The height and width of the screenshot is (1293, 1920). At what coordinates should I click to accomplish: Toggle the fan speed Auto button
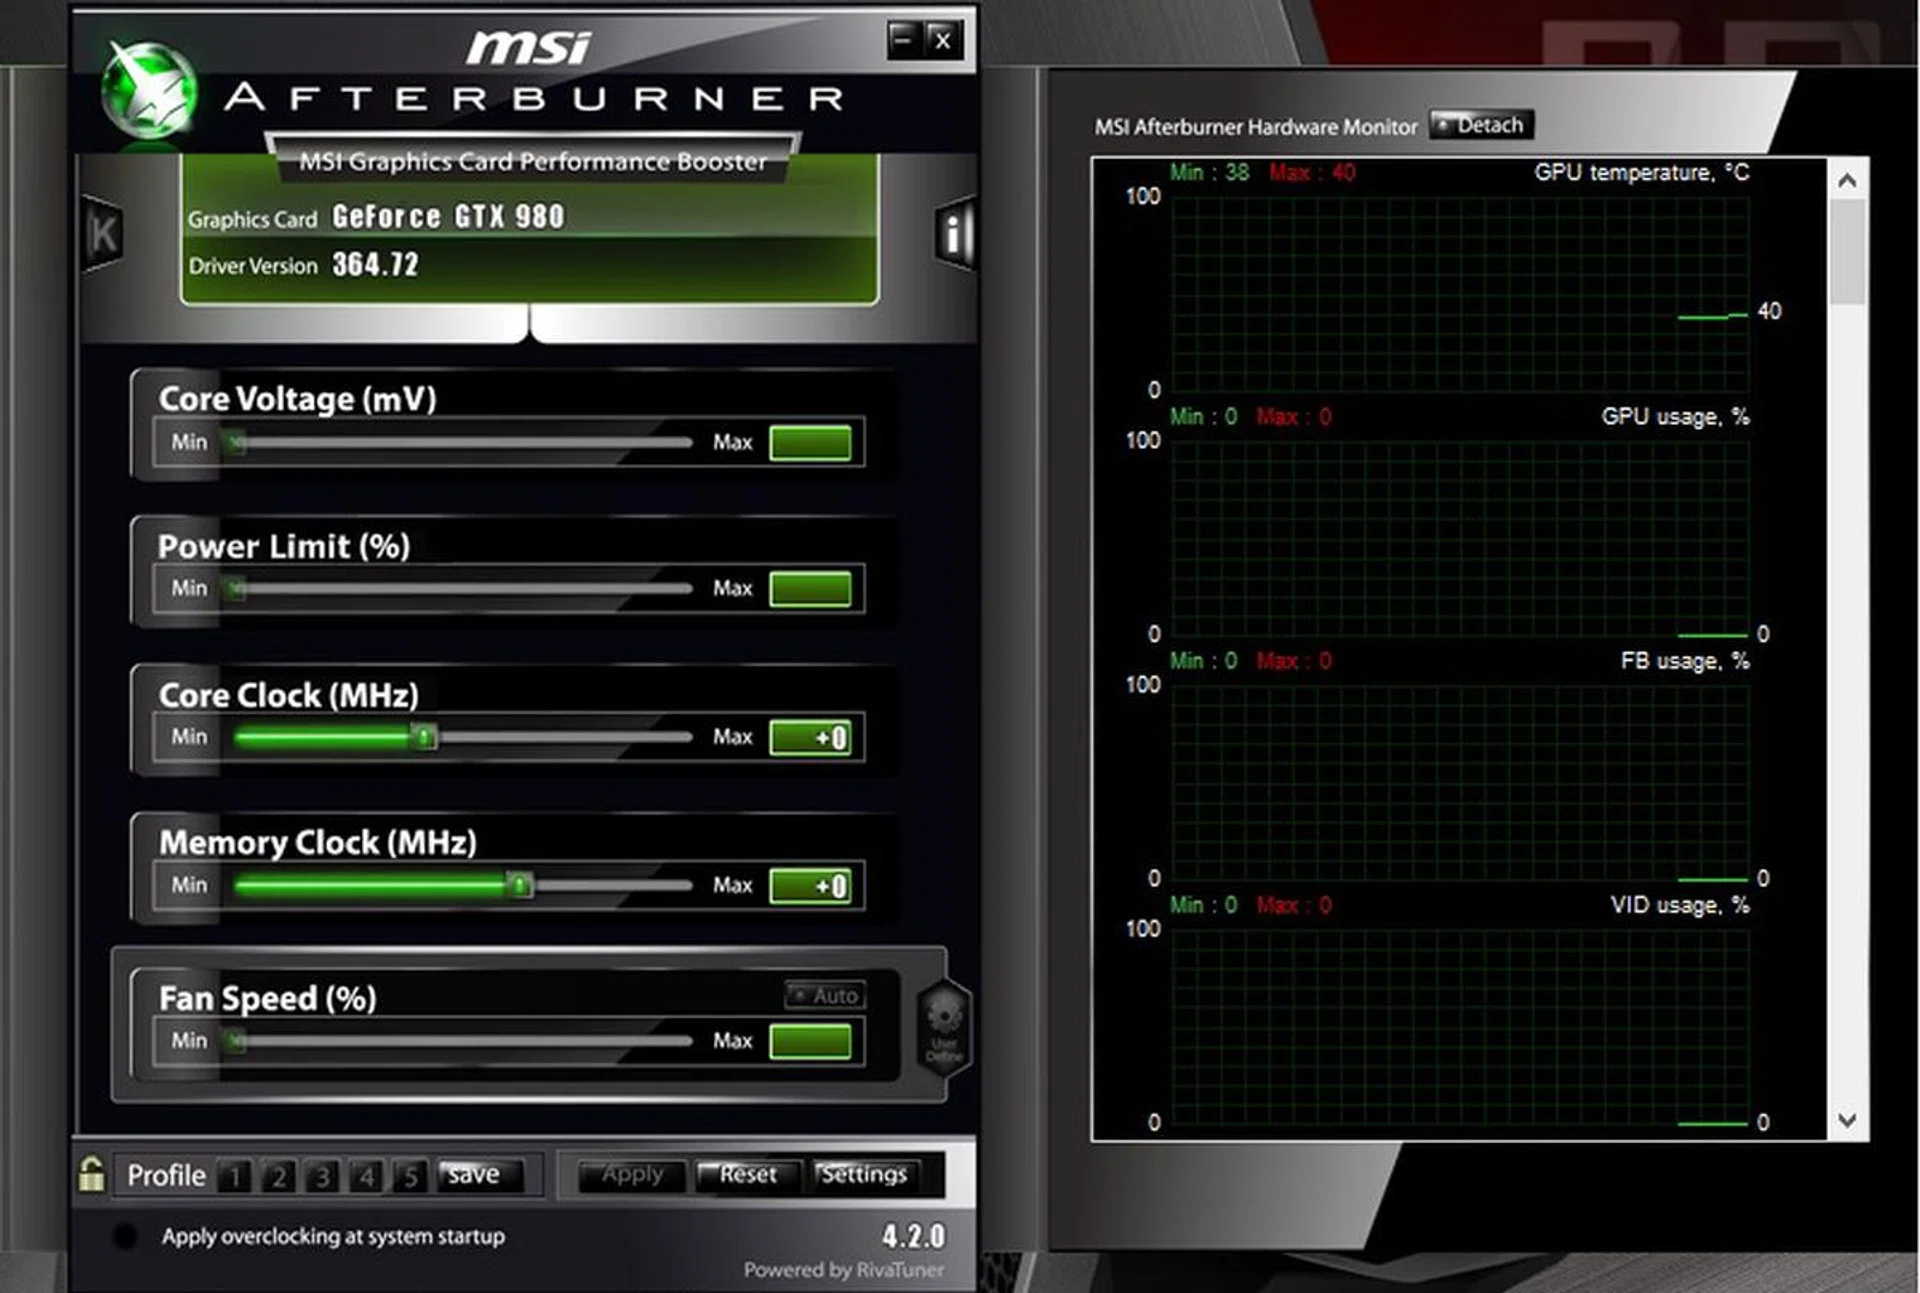coord(826,996)
